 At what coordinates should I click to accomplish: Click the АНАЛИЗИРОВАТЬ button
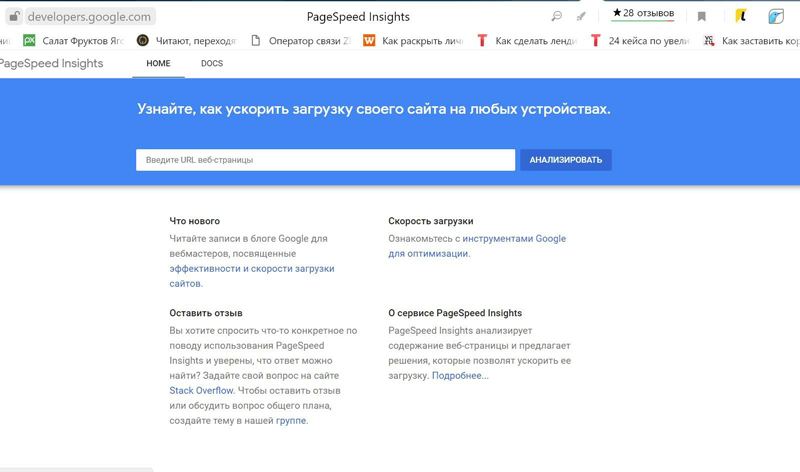tap(566, 160)
